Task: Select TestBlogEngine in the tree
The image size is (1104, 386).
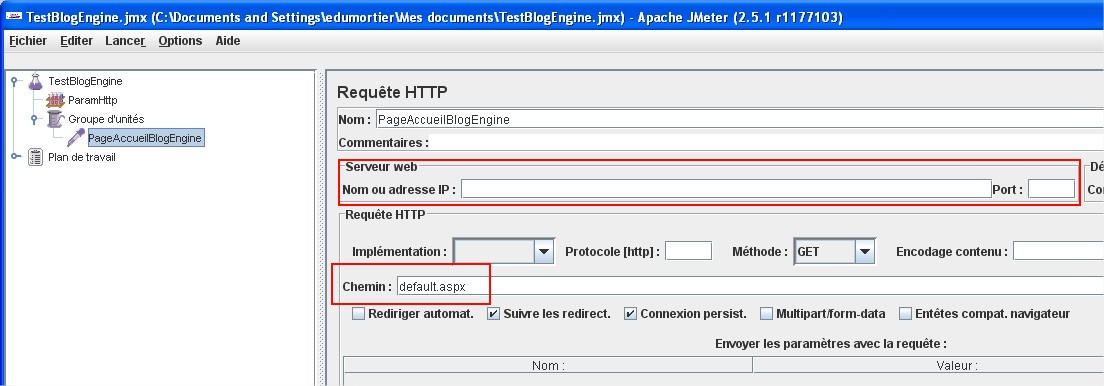Action: pyautogui.click(x=85, y=82)
